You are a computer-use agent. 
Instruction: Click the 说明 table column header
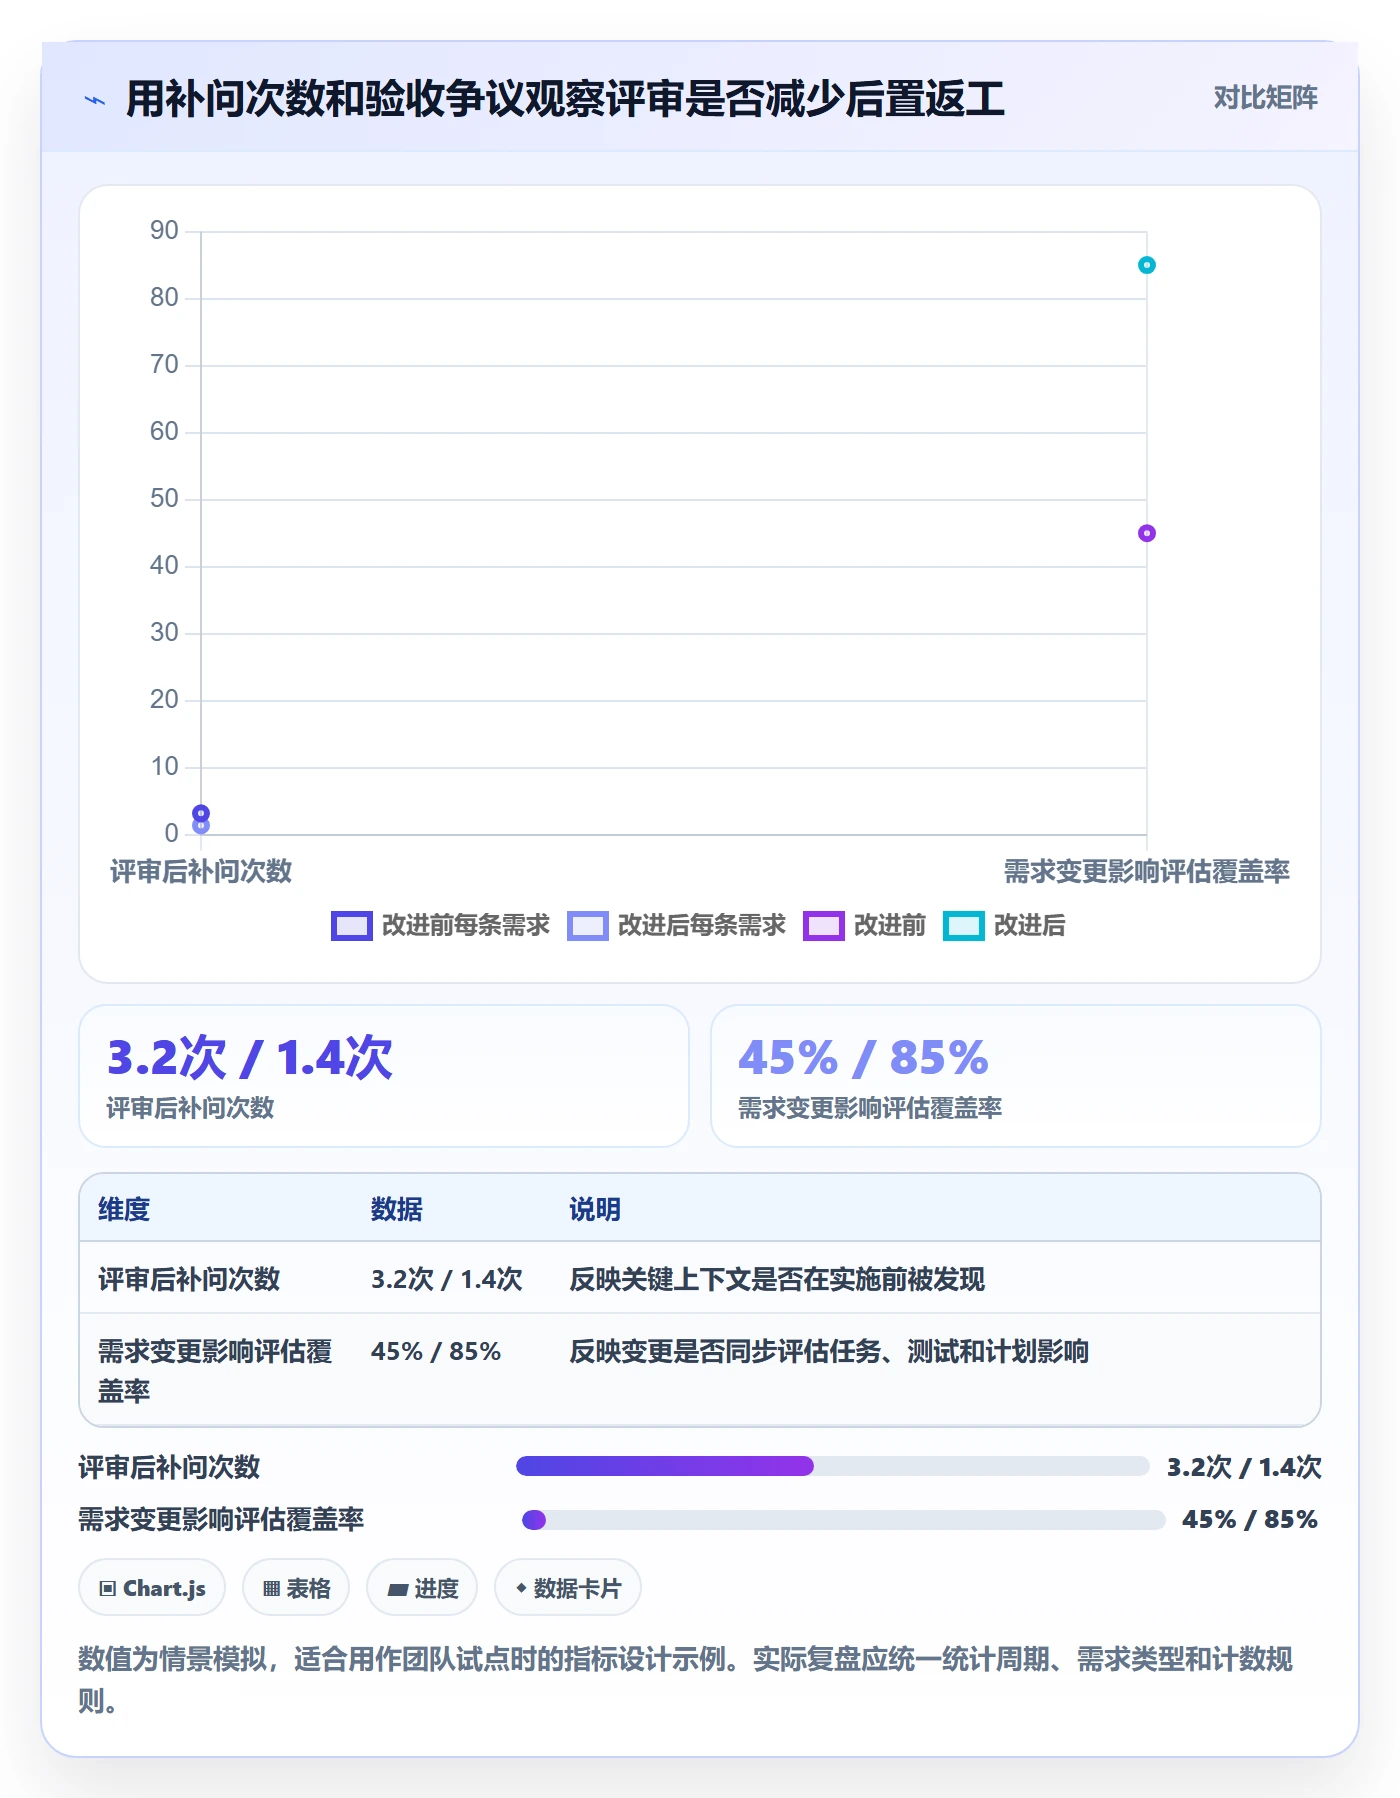(x=595, y=1209)
